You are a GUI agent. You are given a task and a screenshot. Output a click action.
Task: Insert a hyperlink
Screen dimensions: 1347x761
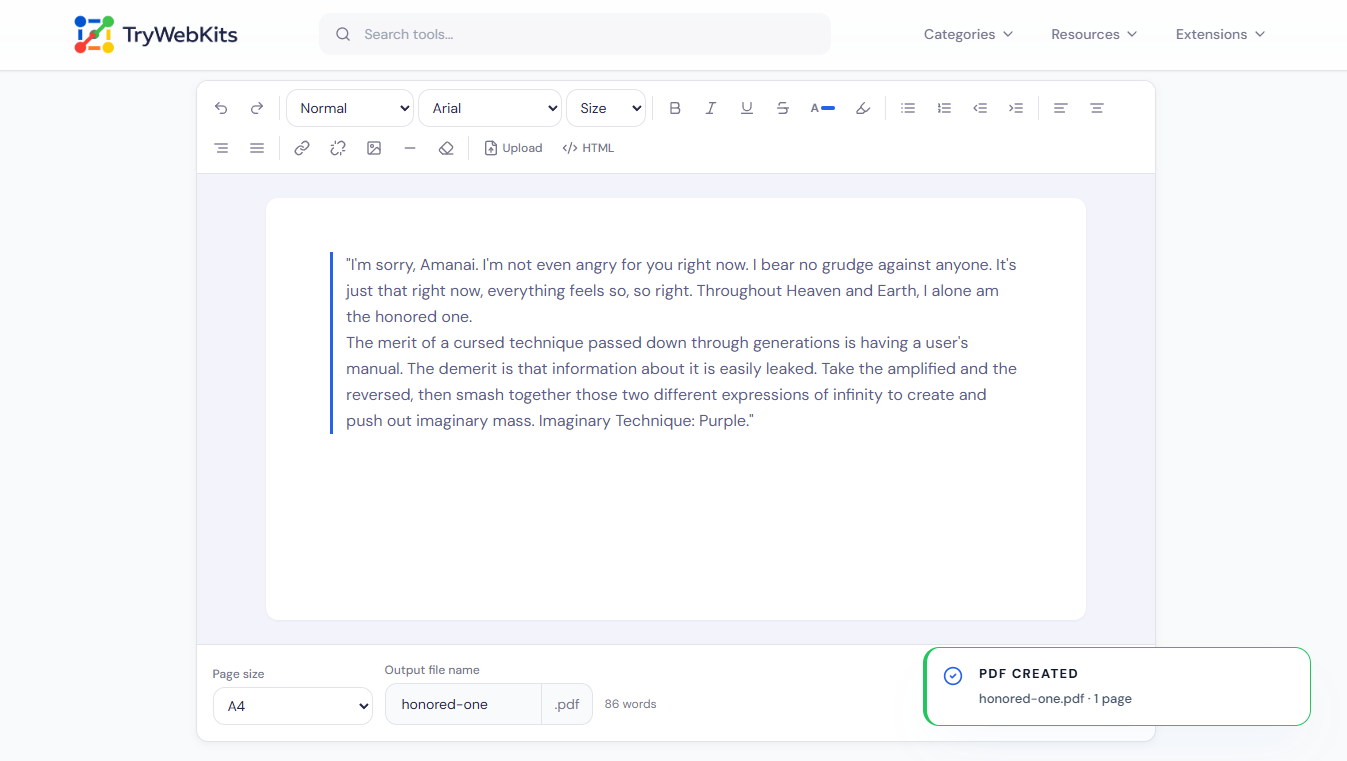click(302, 148)
